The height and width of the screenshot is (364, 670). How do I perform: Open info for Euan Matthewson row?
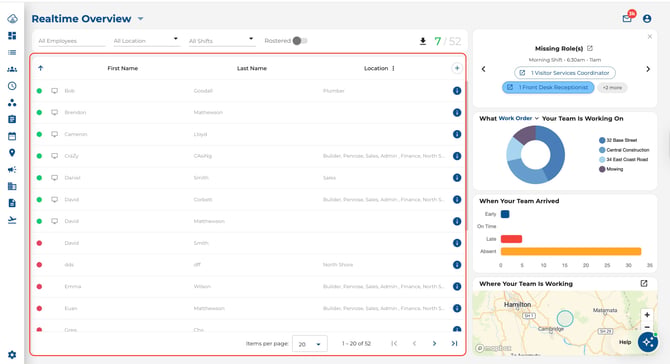pos(457,308)
